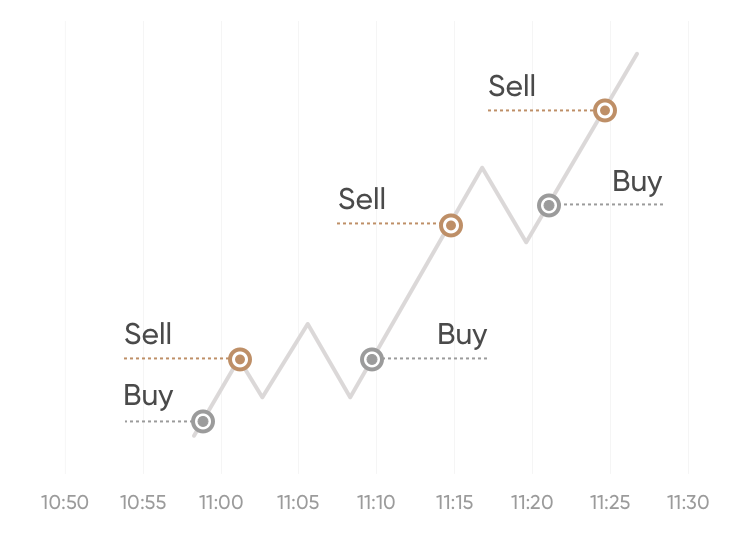Select the Sell marker circle above 11:15

pyautogui.click(x=451, y=226)
